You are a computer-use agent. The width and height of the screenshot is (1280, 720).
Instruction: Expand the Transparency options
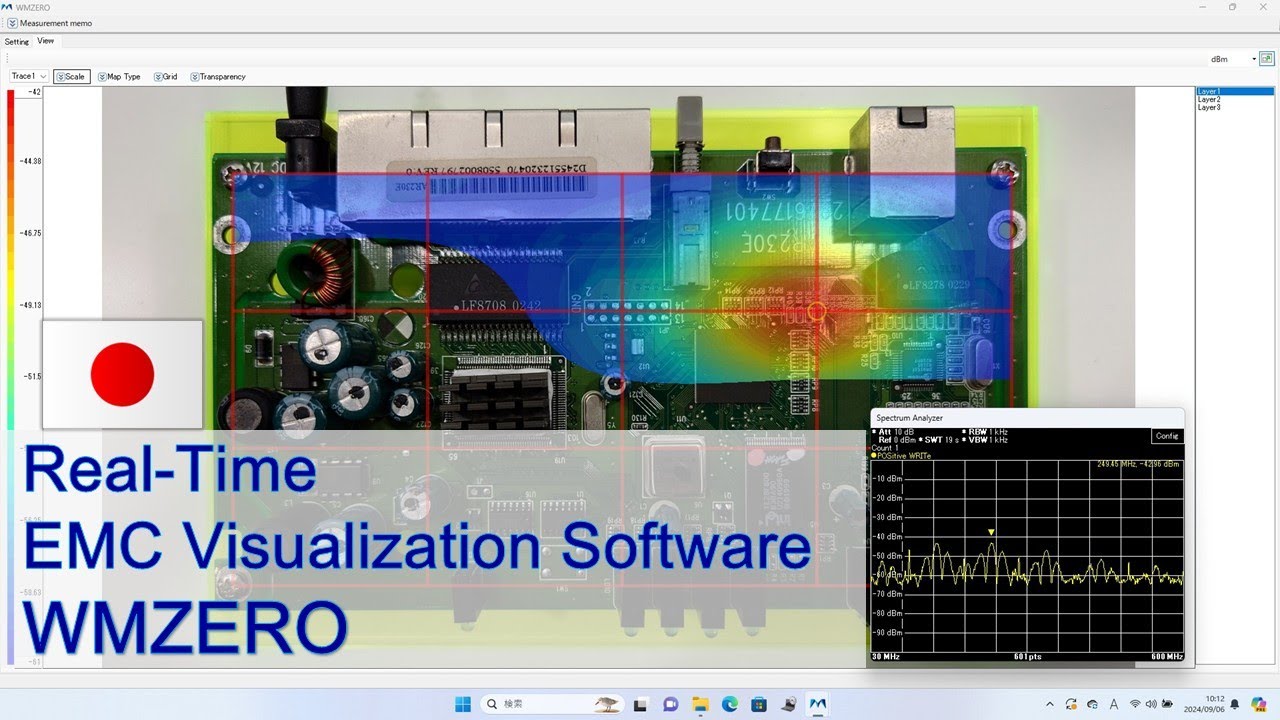tap(218, 76)
